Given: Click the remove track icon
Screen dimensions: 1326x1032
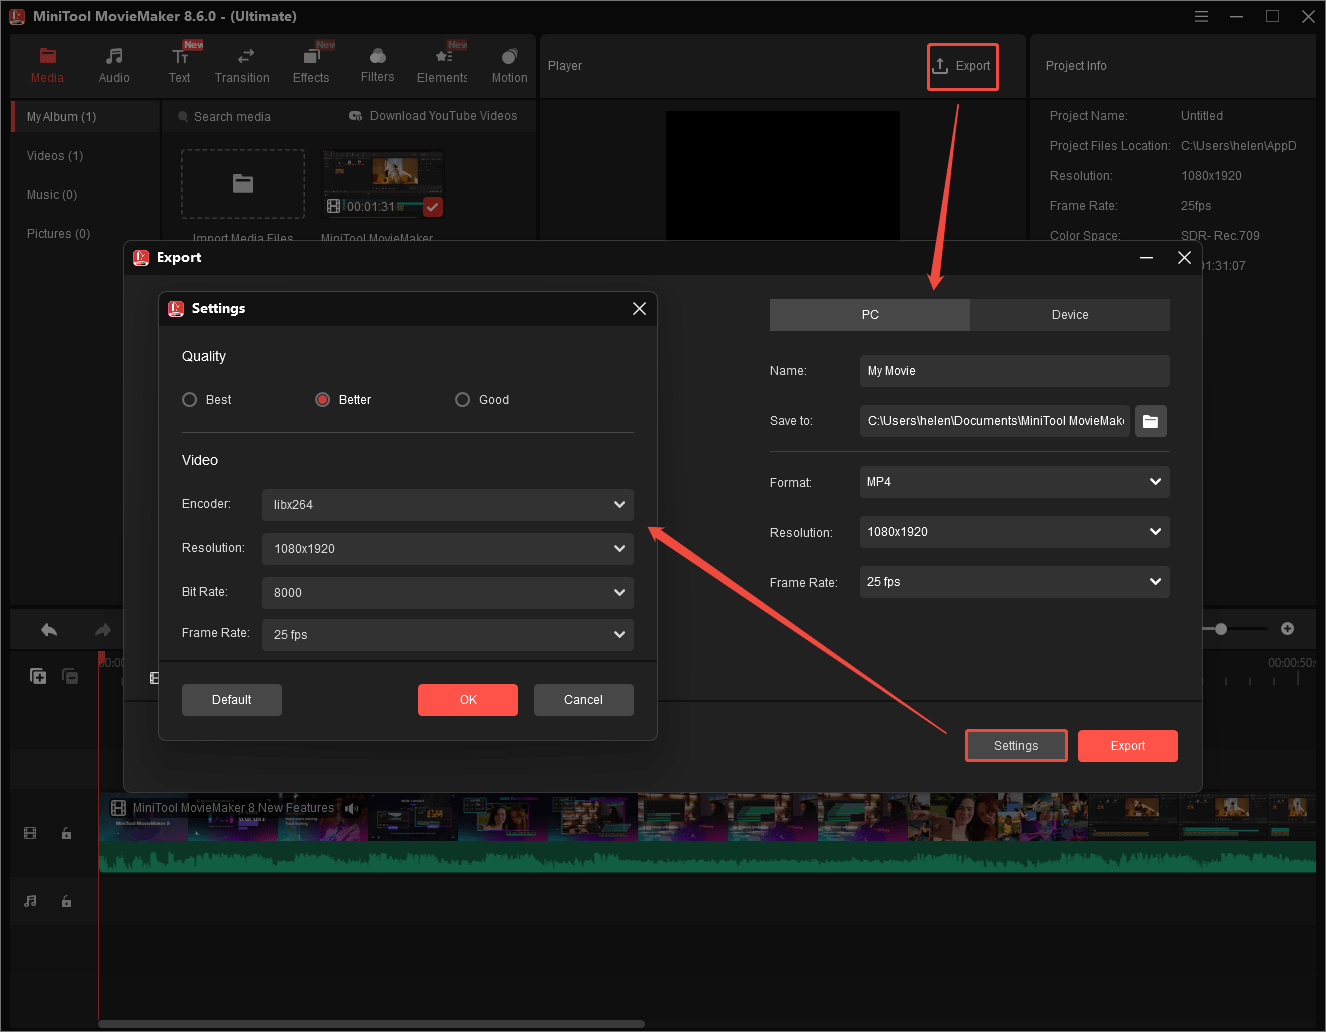Looking at the screenshot, I should pos(70,676).
